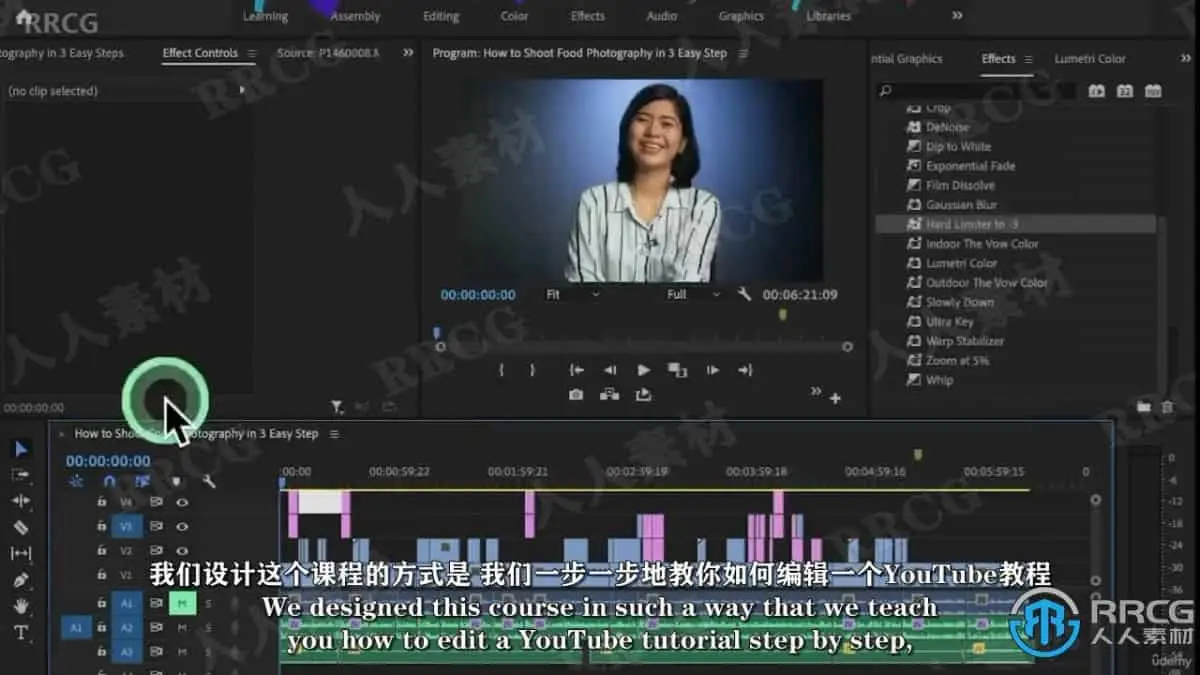Select the Razor tool
Screen dimensions: 1200x675
[21, 527]
